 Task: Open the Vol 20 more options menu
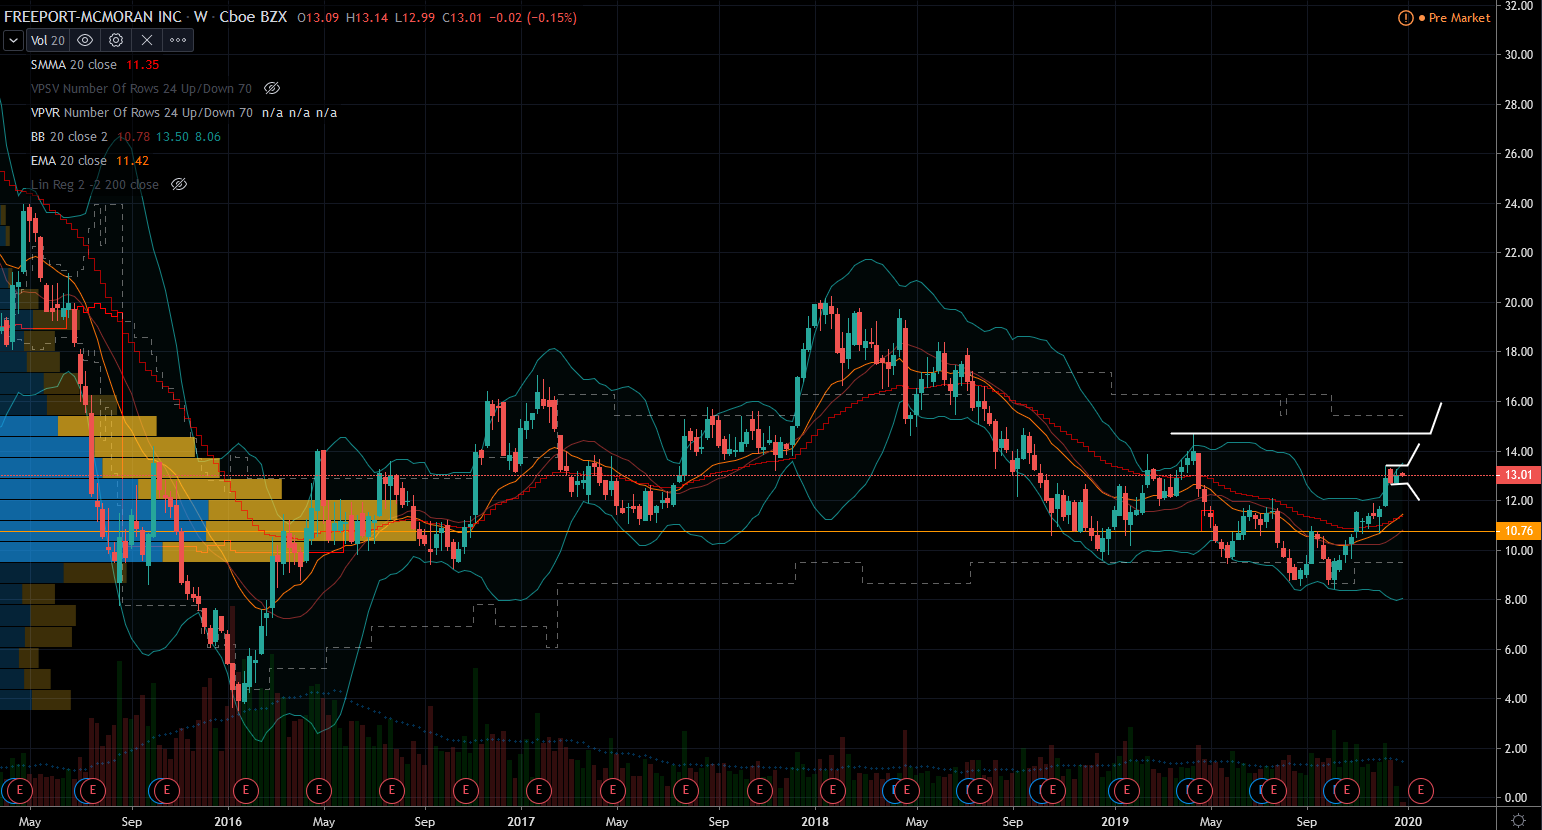178,40
